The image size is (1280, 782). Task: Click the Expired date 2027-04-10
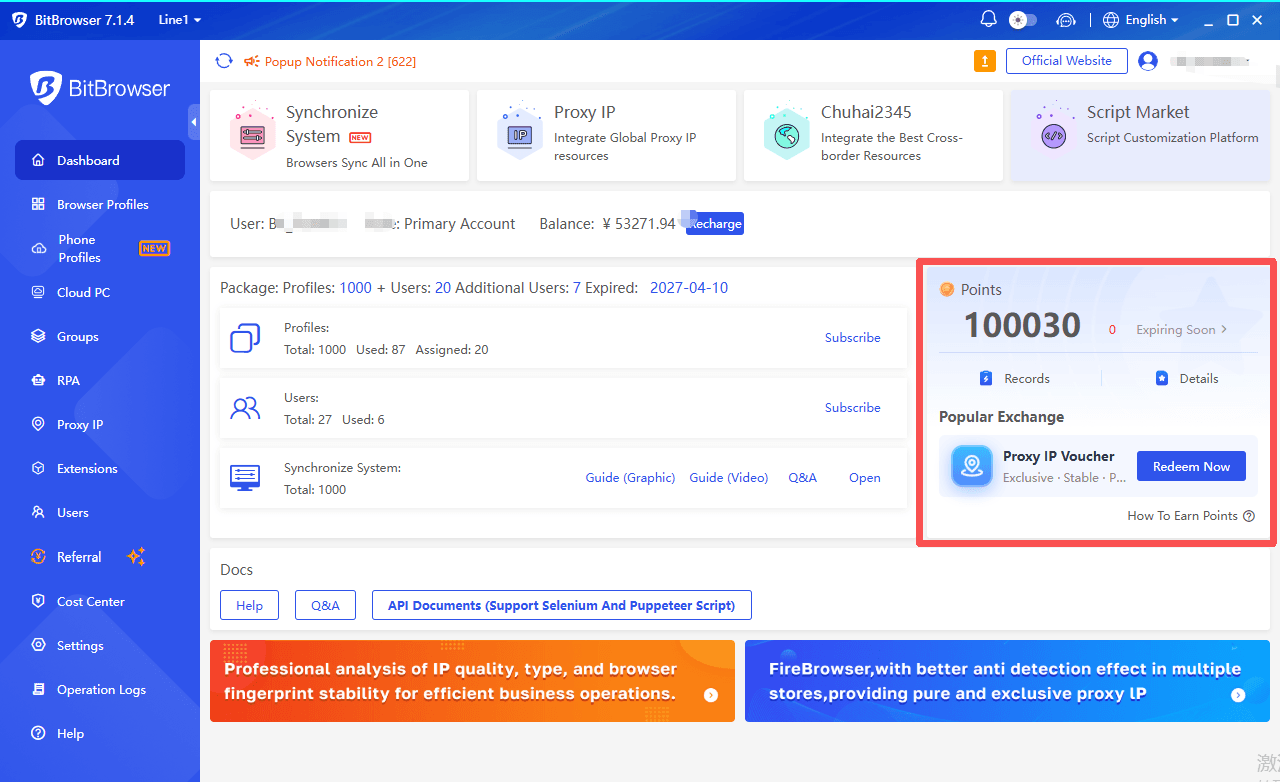click(x=689, y=287)
